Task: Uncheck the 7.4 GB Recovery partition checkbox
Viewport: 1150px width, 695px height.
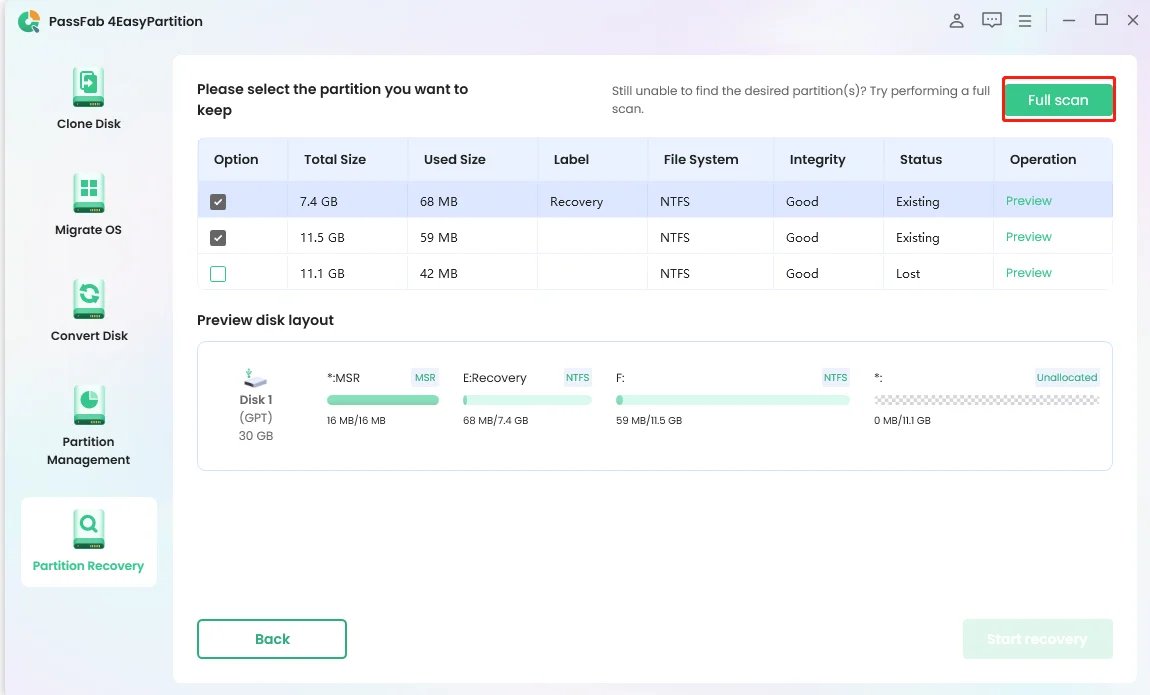Action: [218, 202]
